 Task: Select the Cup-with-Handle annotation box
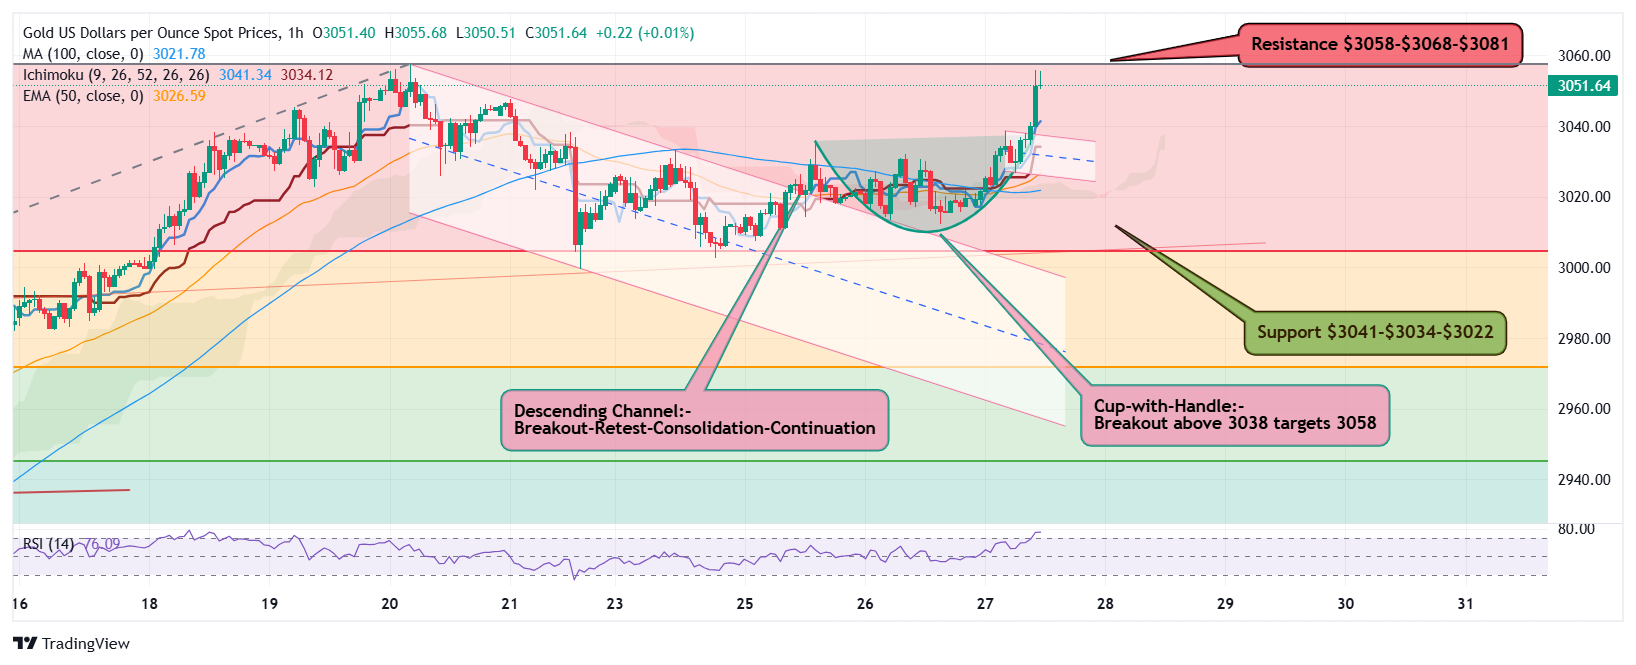click(1234, 415)
